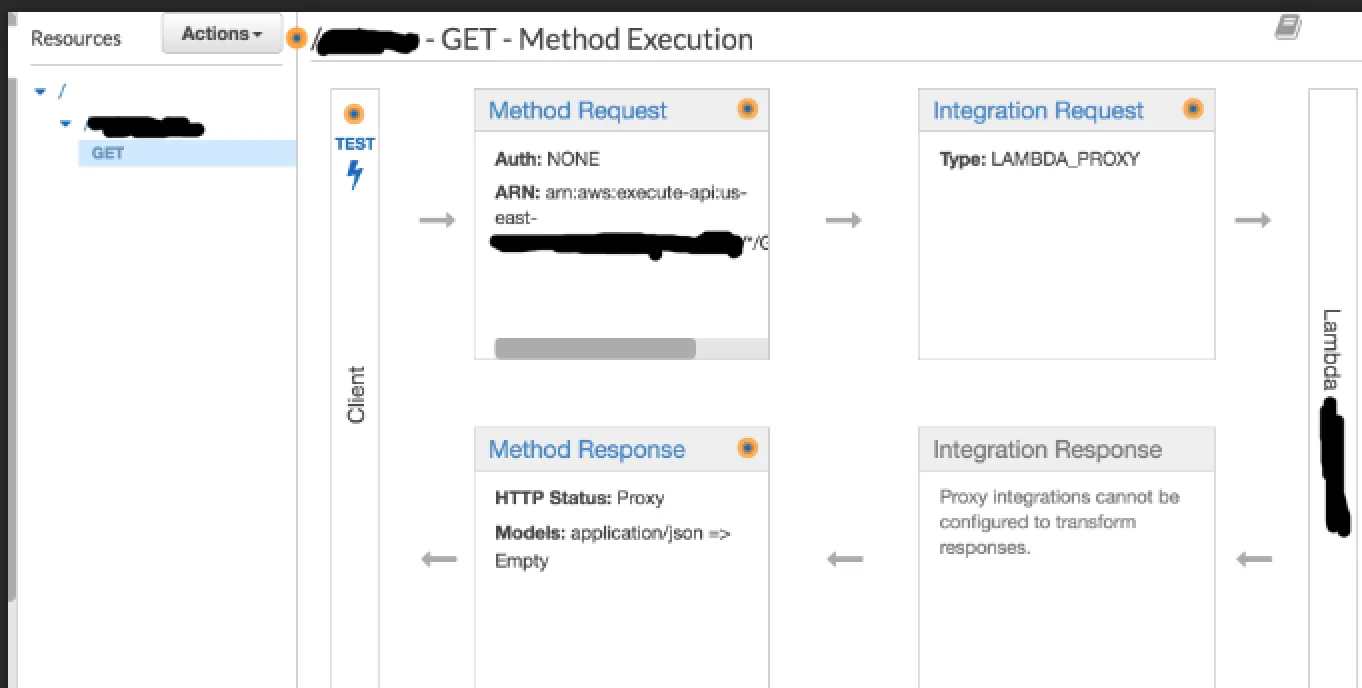The image size is (1362, 688).
Task: Click the Lambda function label on right
Action: [x=1331, y=350]
